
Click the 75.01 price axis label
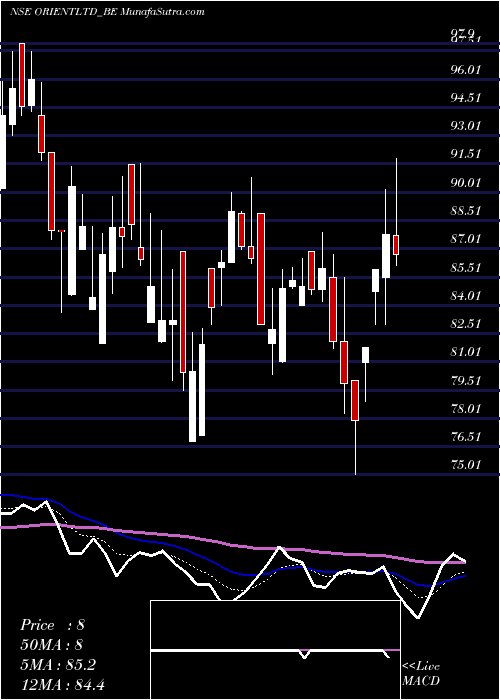(x=466, y=465)
